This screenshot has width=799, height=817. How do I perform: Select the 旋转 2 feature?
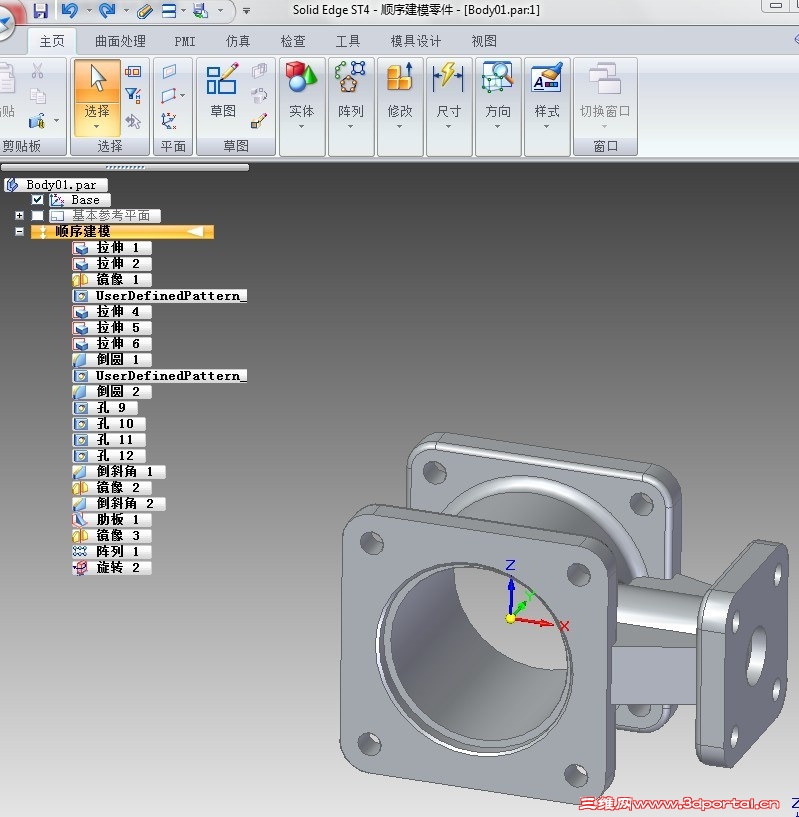click(112, 568)
